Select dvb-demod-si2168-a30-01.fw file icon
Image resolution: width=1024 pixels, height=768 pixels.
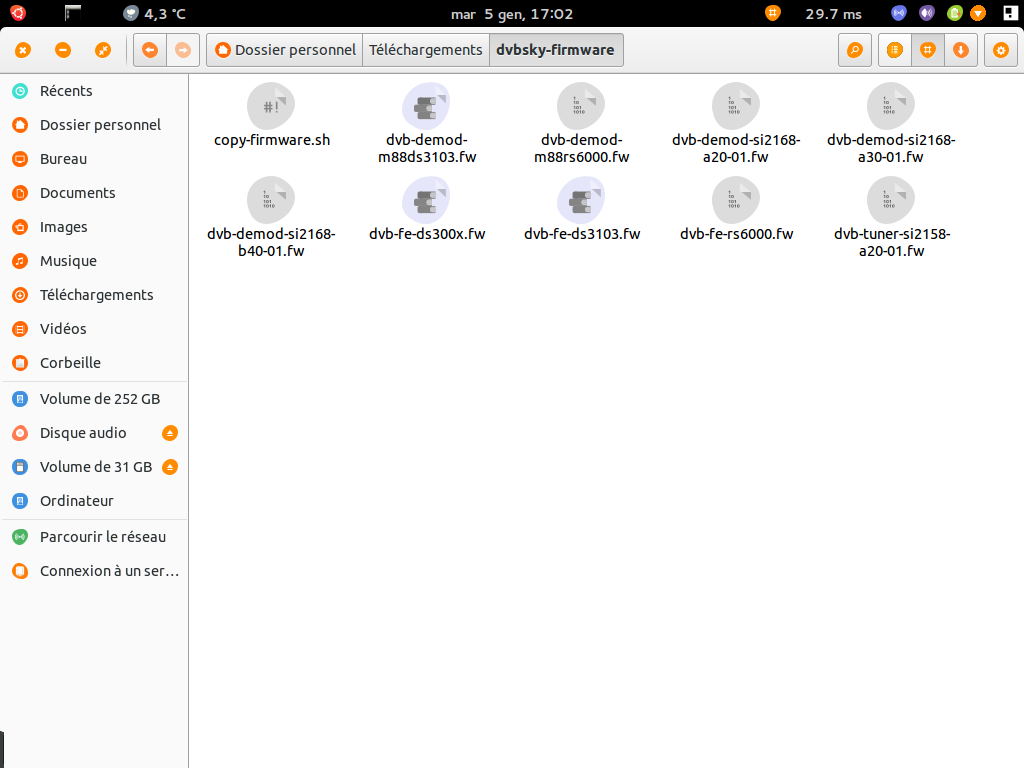click(890, 106)
